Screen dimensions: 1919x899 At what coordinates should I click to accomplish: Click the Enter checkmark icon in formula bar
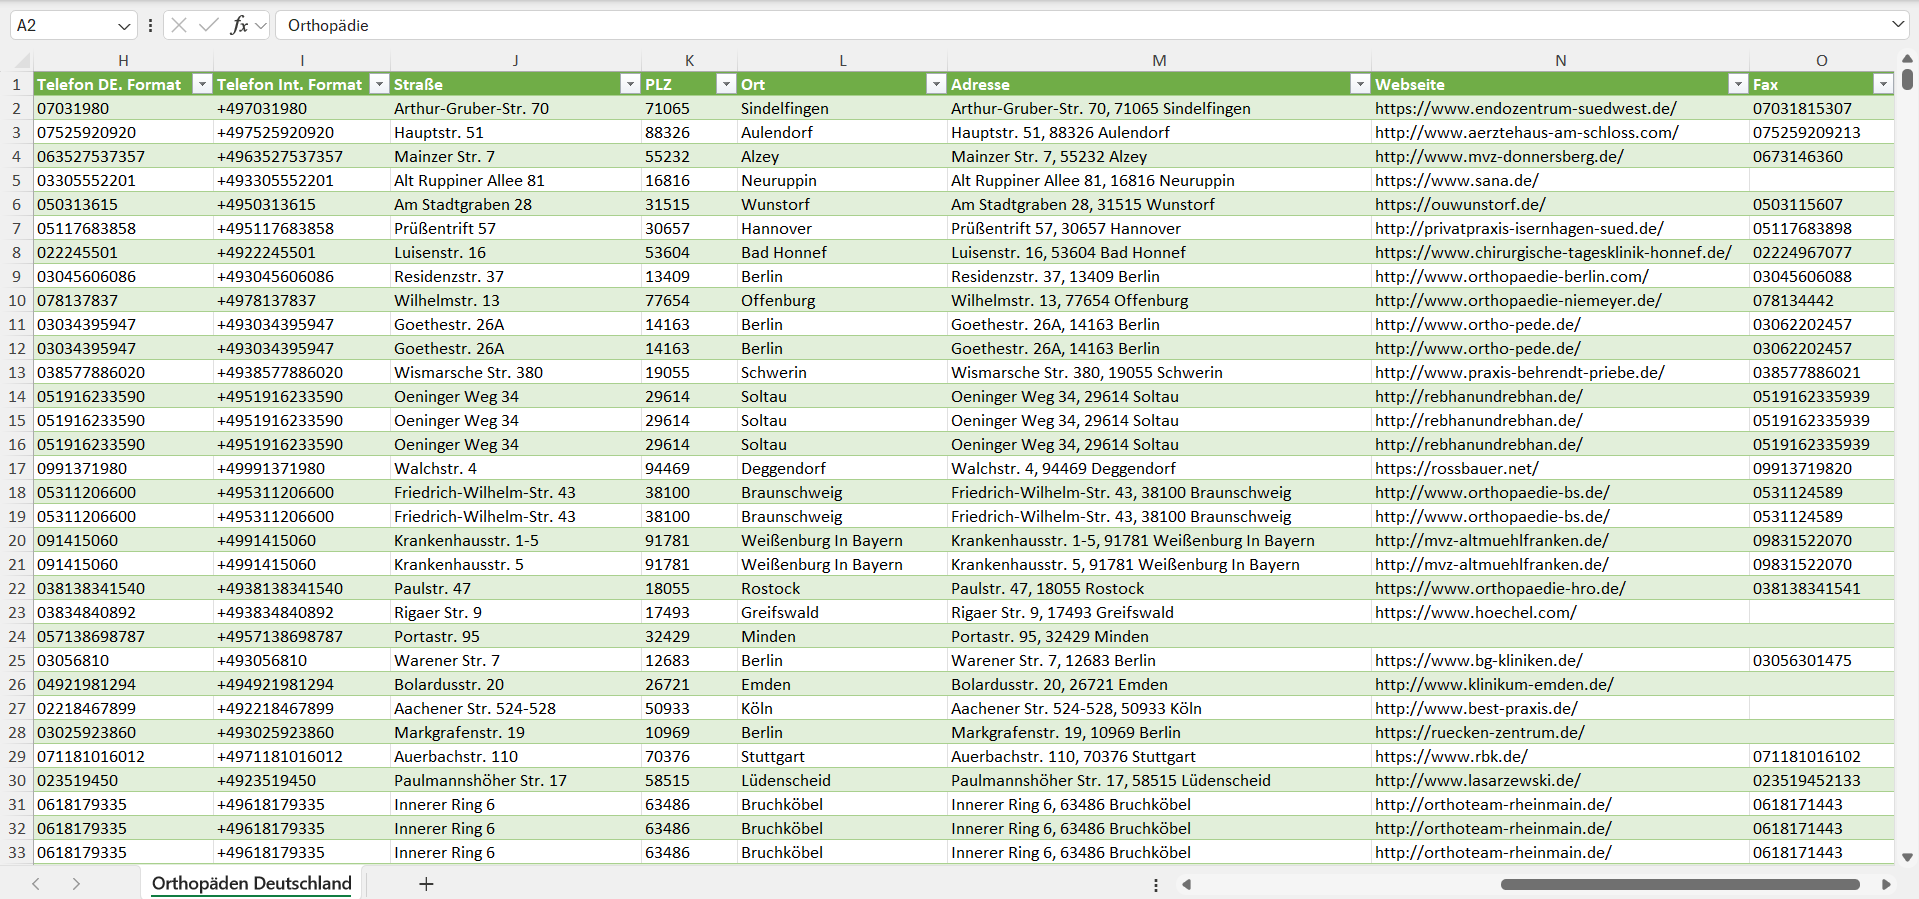[x=209, y=25]
